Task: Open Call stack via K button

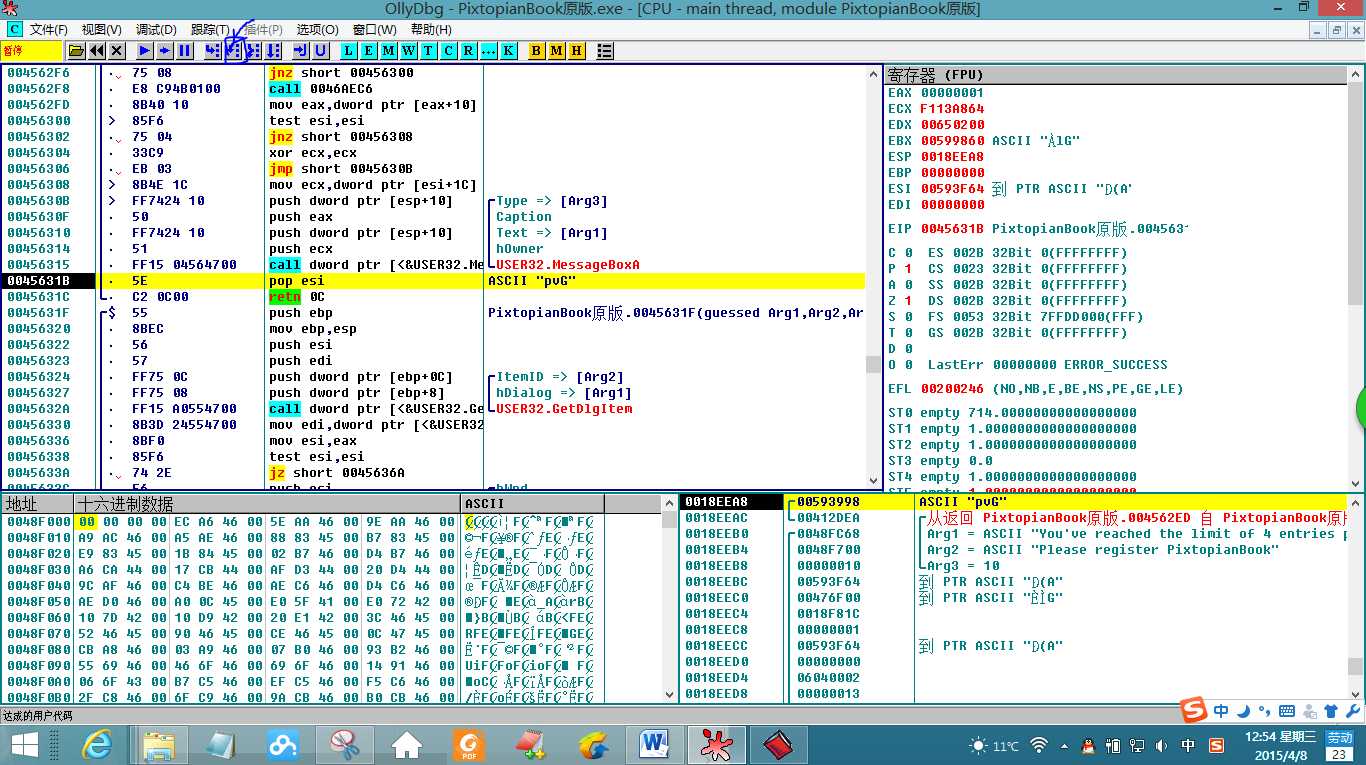Action: point(508,50)
